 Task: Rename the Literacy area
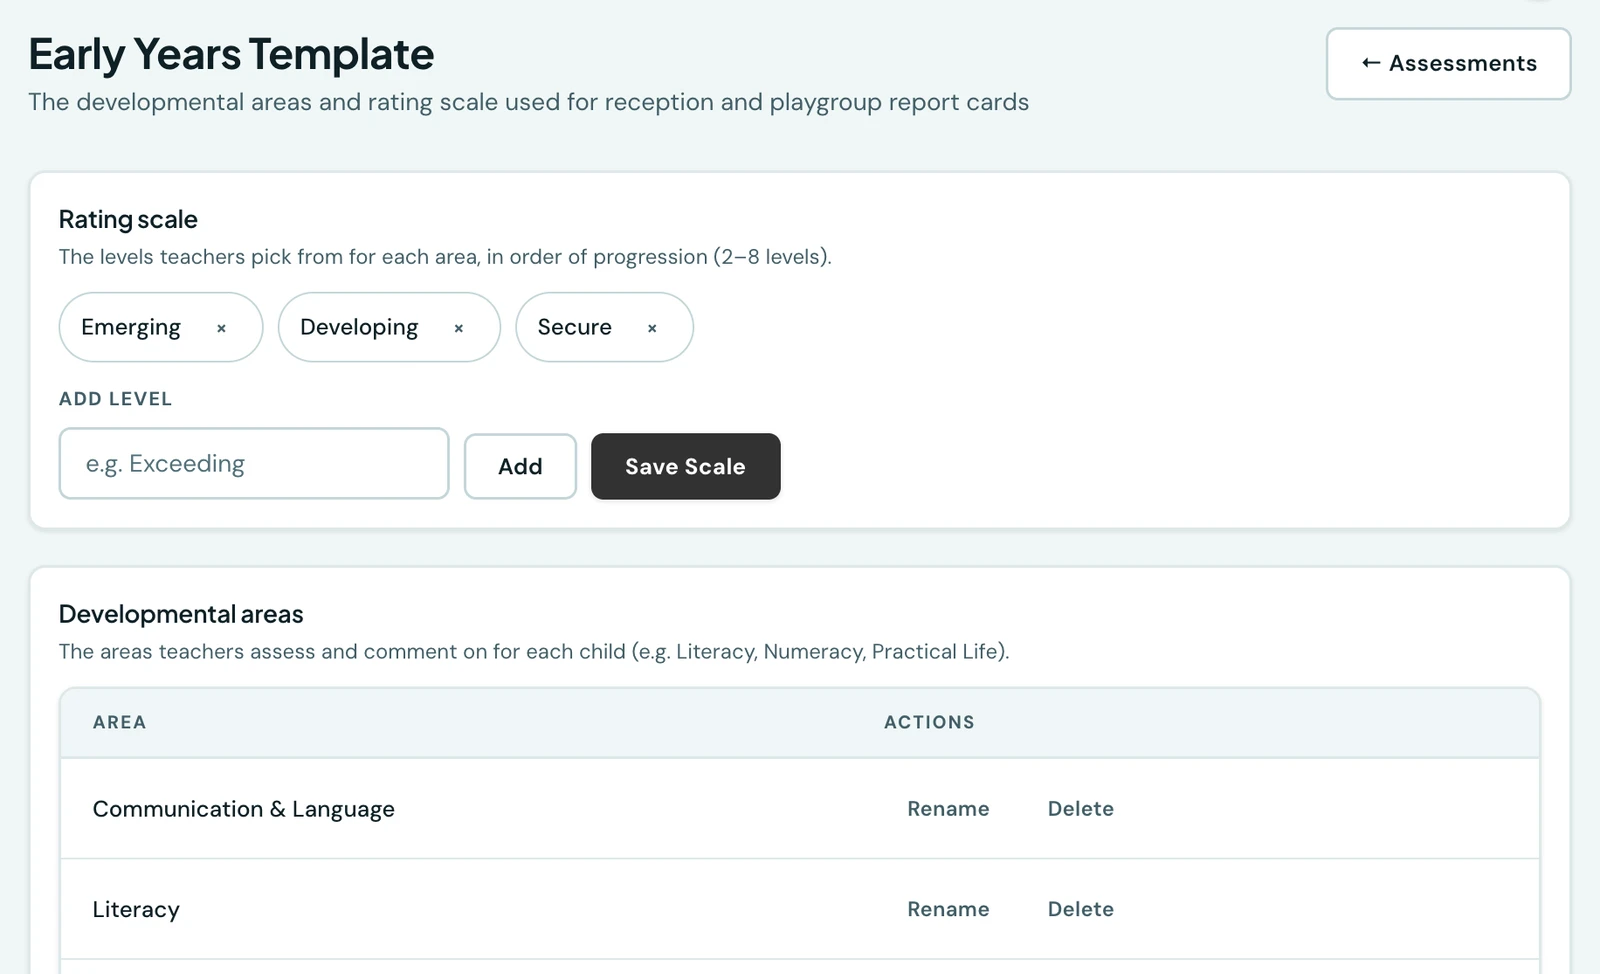[x=948, y=909]
